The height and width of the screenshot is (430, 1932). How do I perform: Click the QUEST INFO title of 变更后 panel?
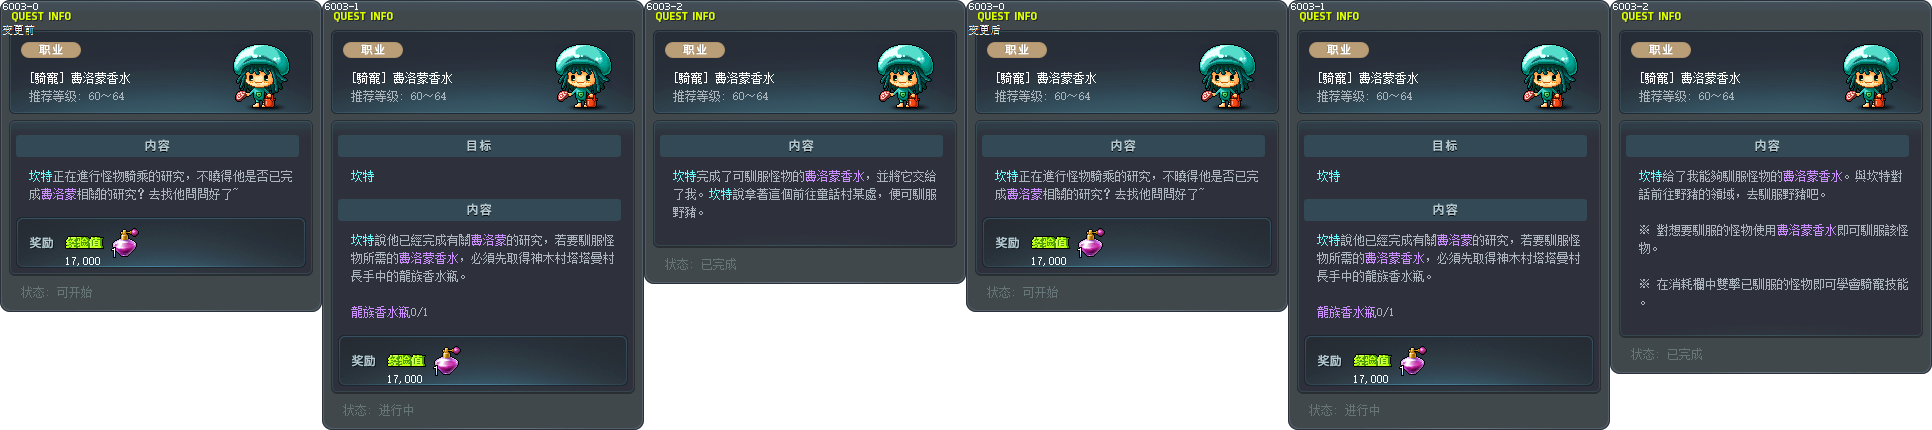point(1007,16)
